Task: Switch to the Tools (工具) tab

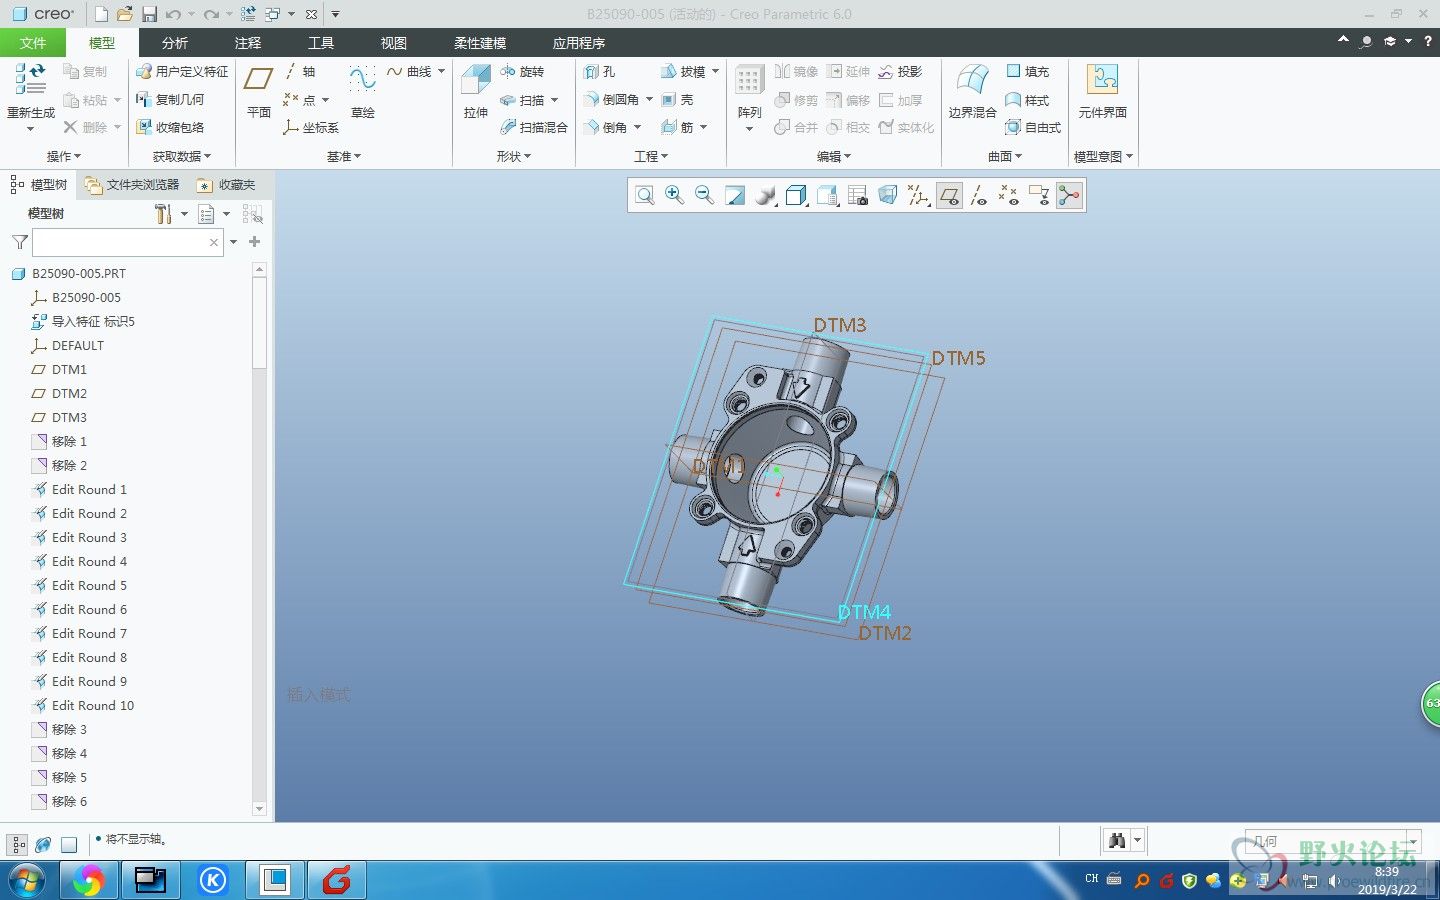Action: [x=321, y=43]
